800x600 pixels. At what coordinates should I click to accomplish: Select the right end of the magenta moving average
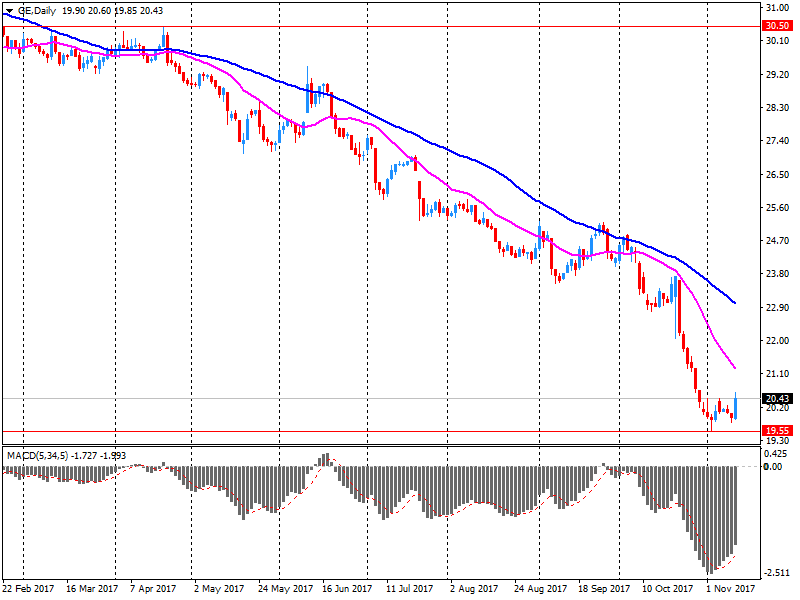click(734, 367)
